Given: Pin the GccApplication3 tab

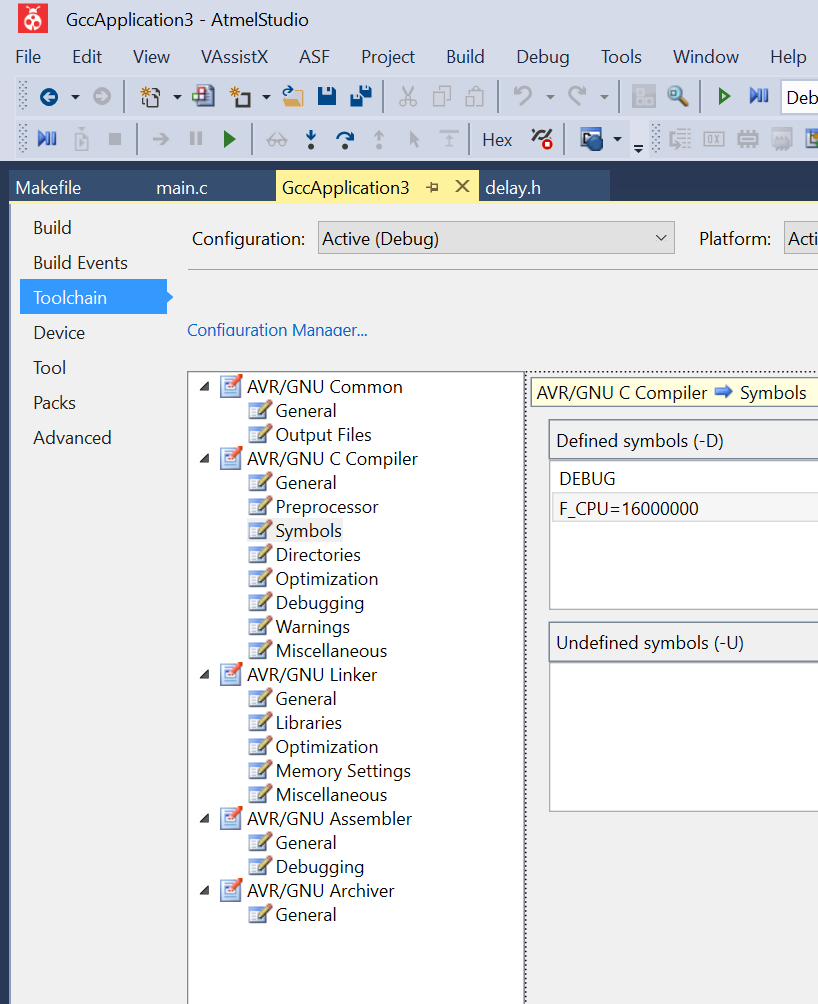Looking at the screenshot, I should point(433,188).
